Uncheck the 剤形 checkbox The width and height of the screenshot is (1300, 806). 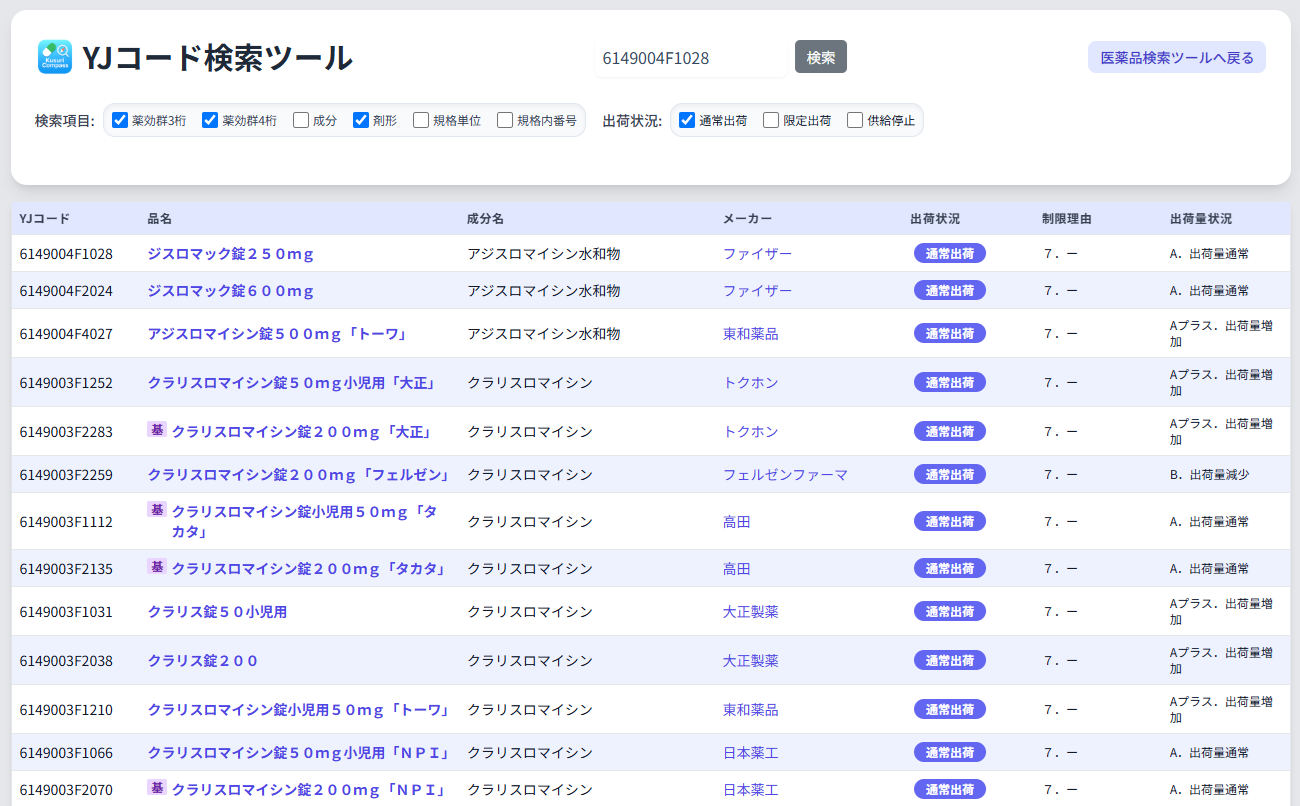tap(360, 119)
